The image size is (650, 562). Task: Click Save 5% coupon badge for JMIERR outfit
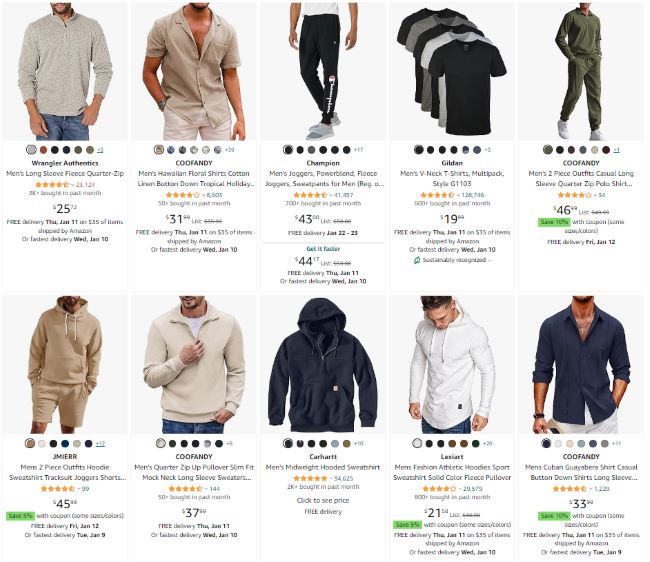20,516
